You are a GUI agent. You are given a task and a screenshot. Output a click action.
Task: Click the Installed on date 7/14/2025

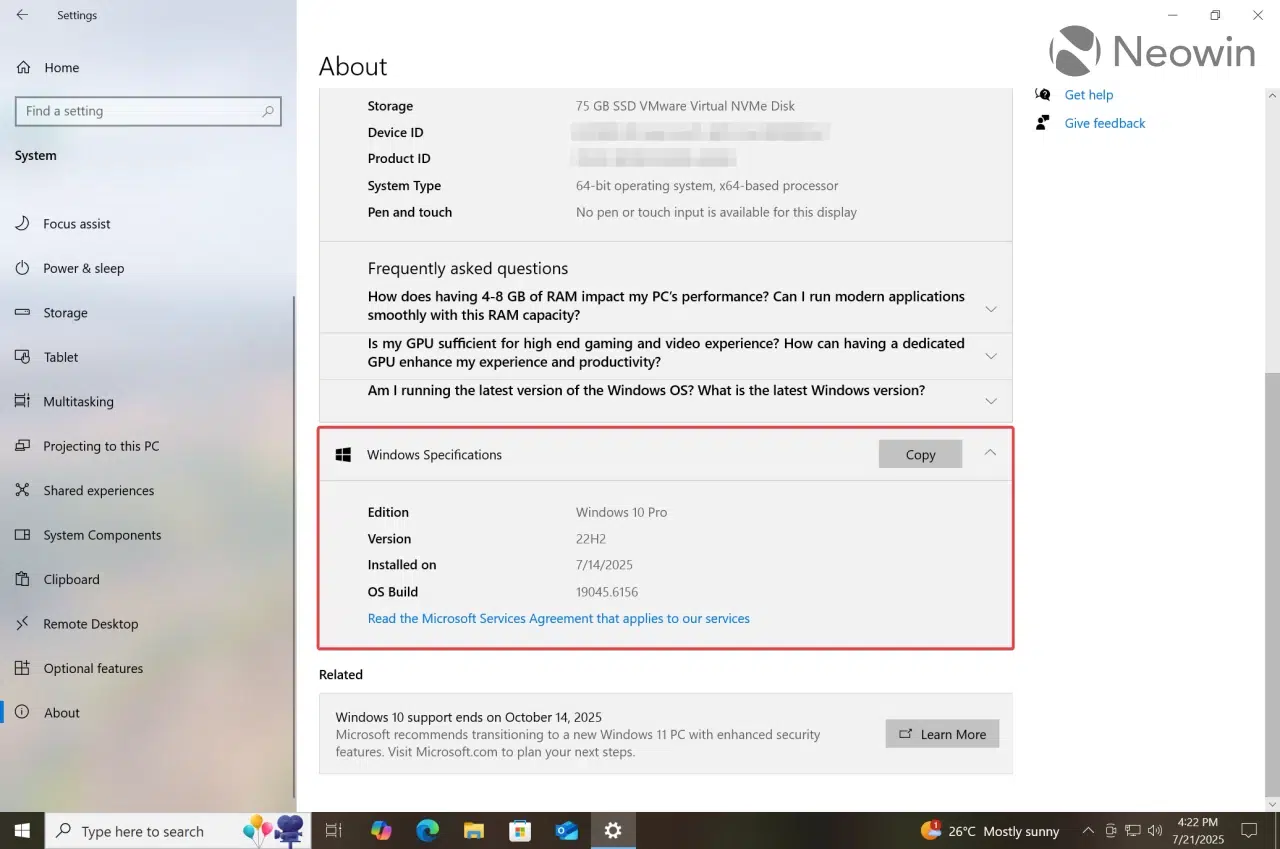point(604,565)
